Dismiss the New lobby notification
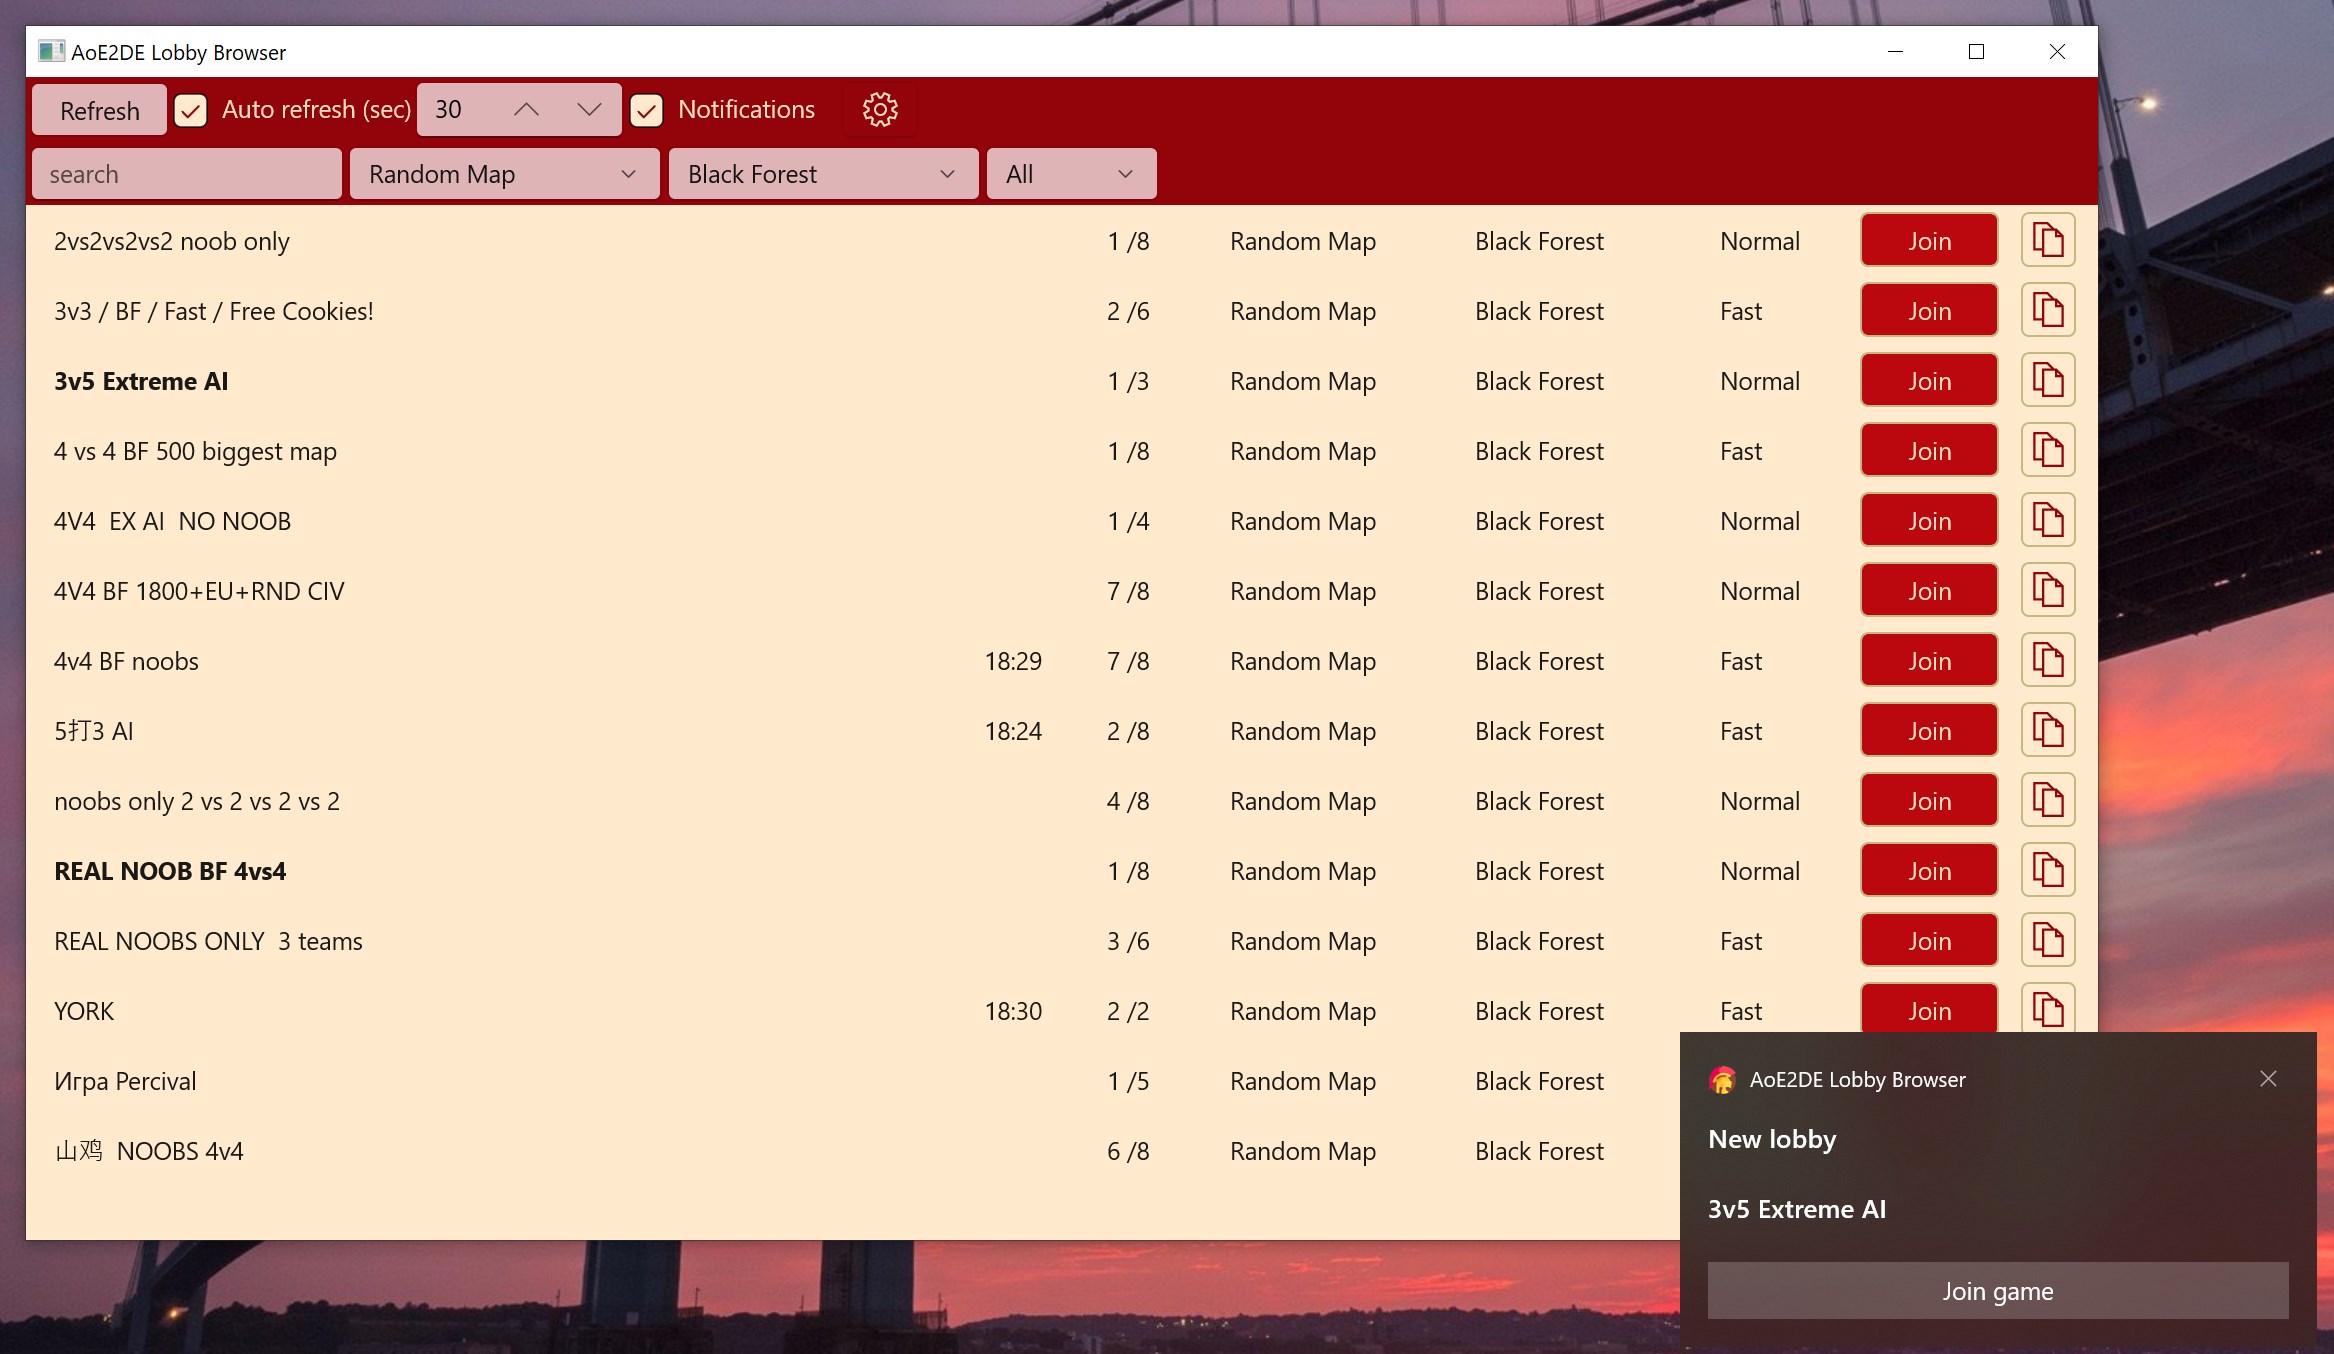The height and width of the screenshot is (1354, 2334). (2268, 1078)
